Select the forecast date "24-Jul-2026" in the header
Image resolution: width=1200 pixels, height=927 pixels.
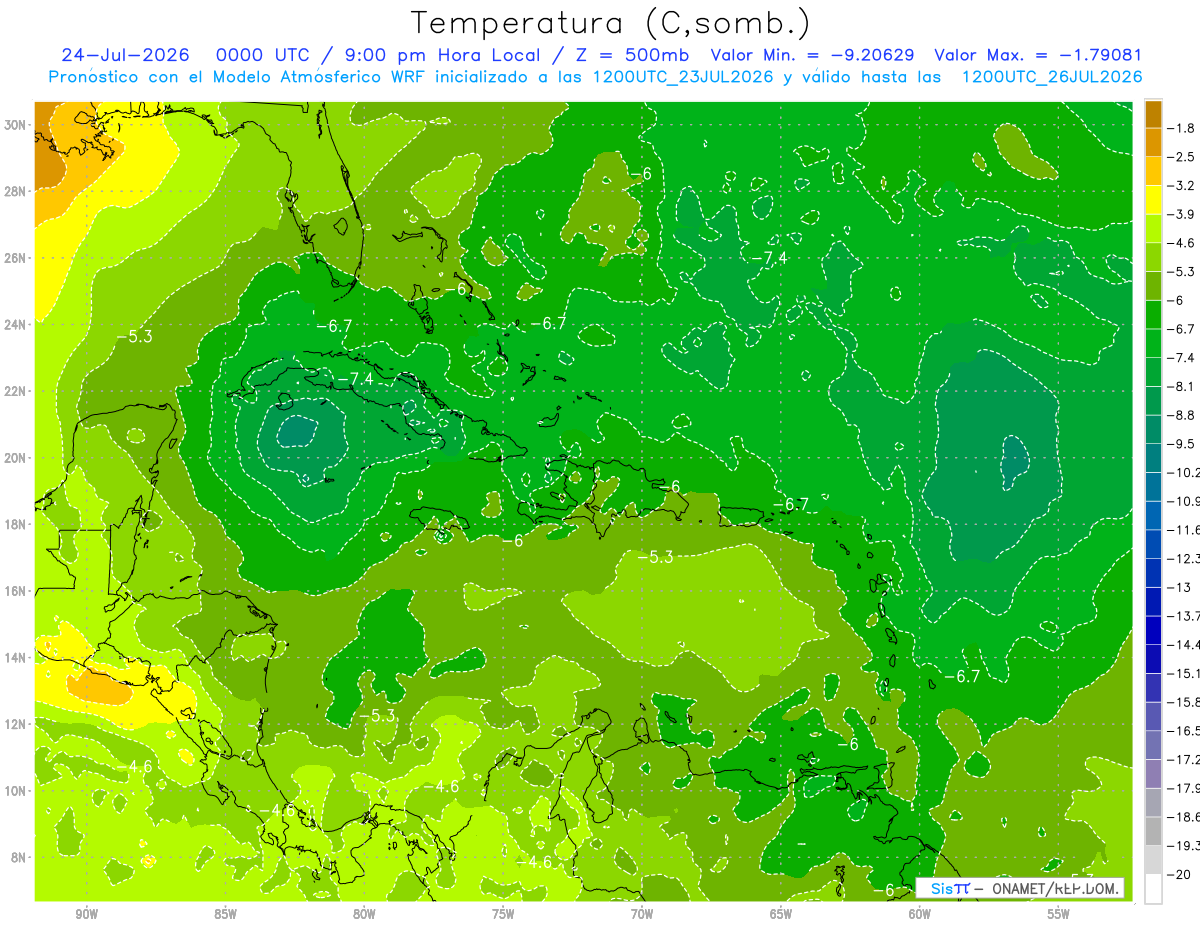point(127,55)
